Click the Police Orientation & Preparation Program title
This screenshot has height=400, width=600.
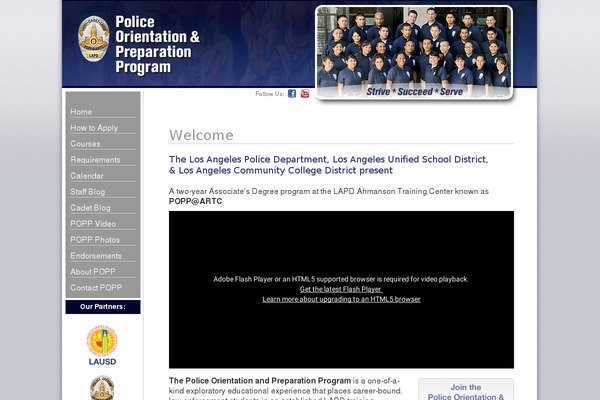point(157,44)
